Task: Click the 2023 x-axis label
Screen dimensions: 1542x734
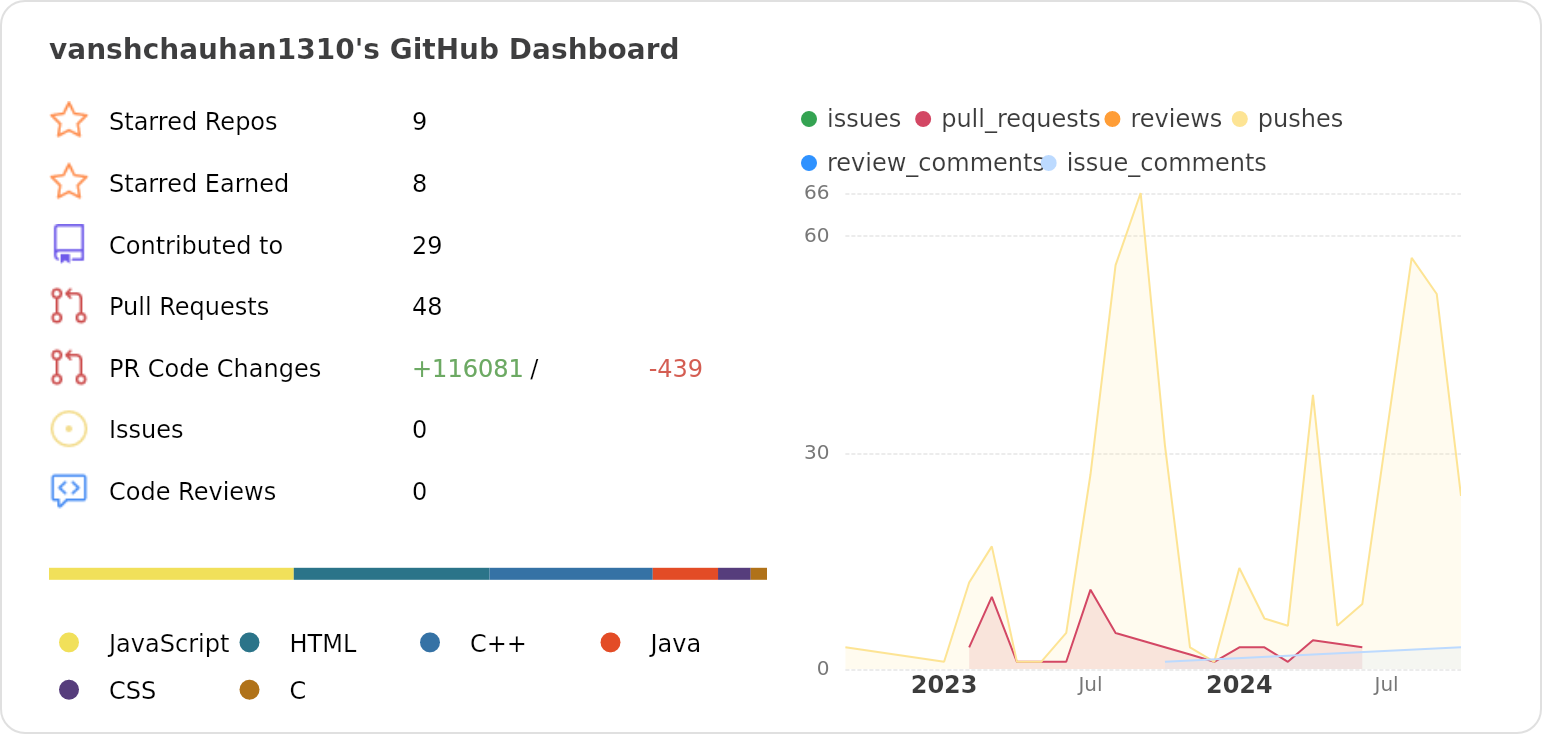Action: 944,685
